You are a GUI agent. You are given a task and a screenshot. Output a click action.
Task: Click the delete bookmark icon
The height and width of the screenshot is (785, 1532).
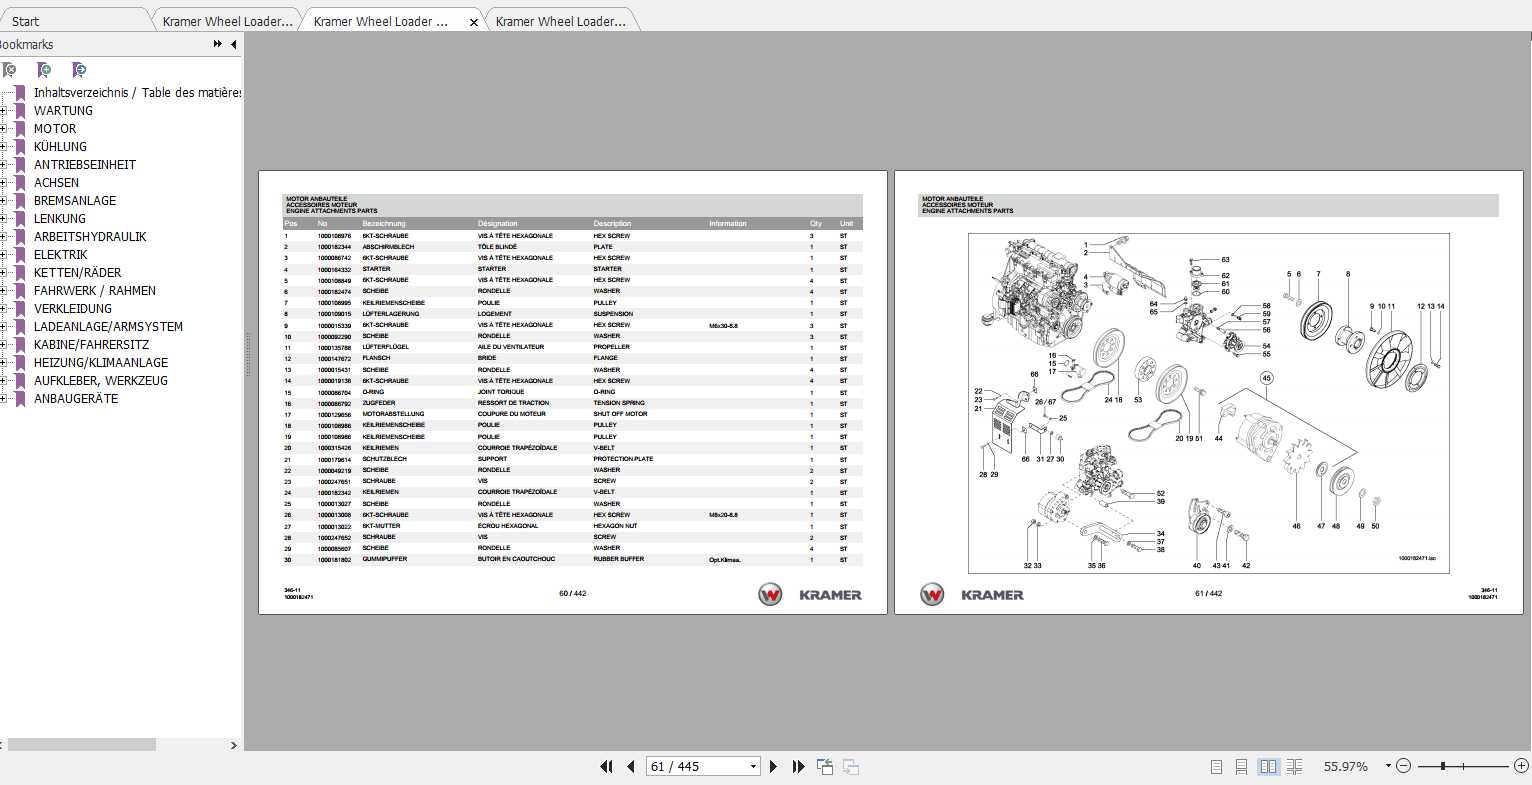pyautogui.click(x=8, y=69)
